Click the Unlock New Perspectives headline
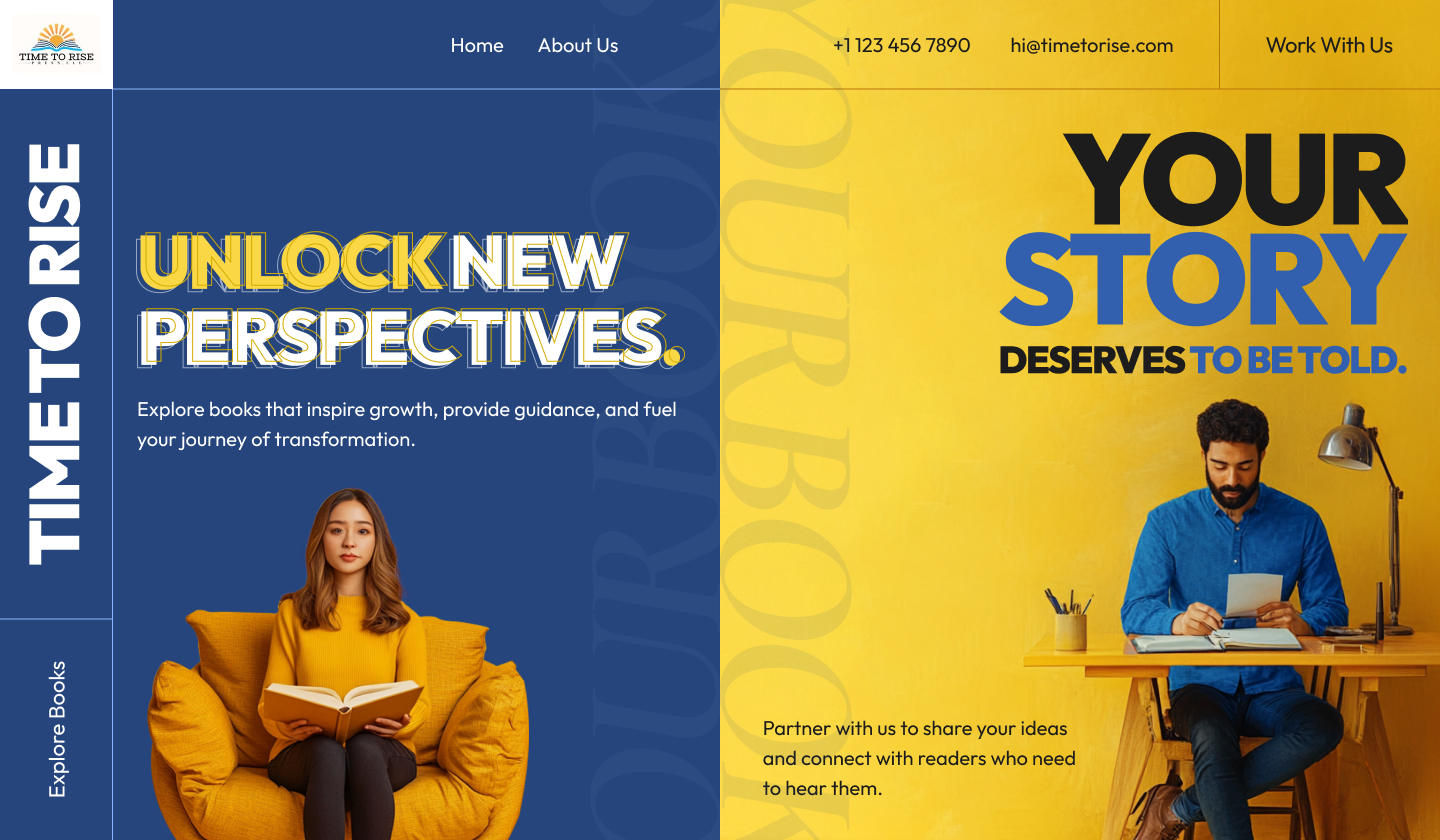Image resolution: width=1440 pixels, height=840 pixels. [x=410, y=299]
